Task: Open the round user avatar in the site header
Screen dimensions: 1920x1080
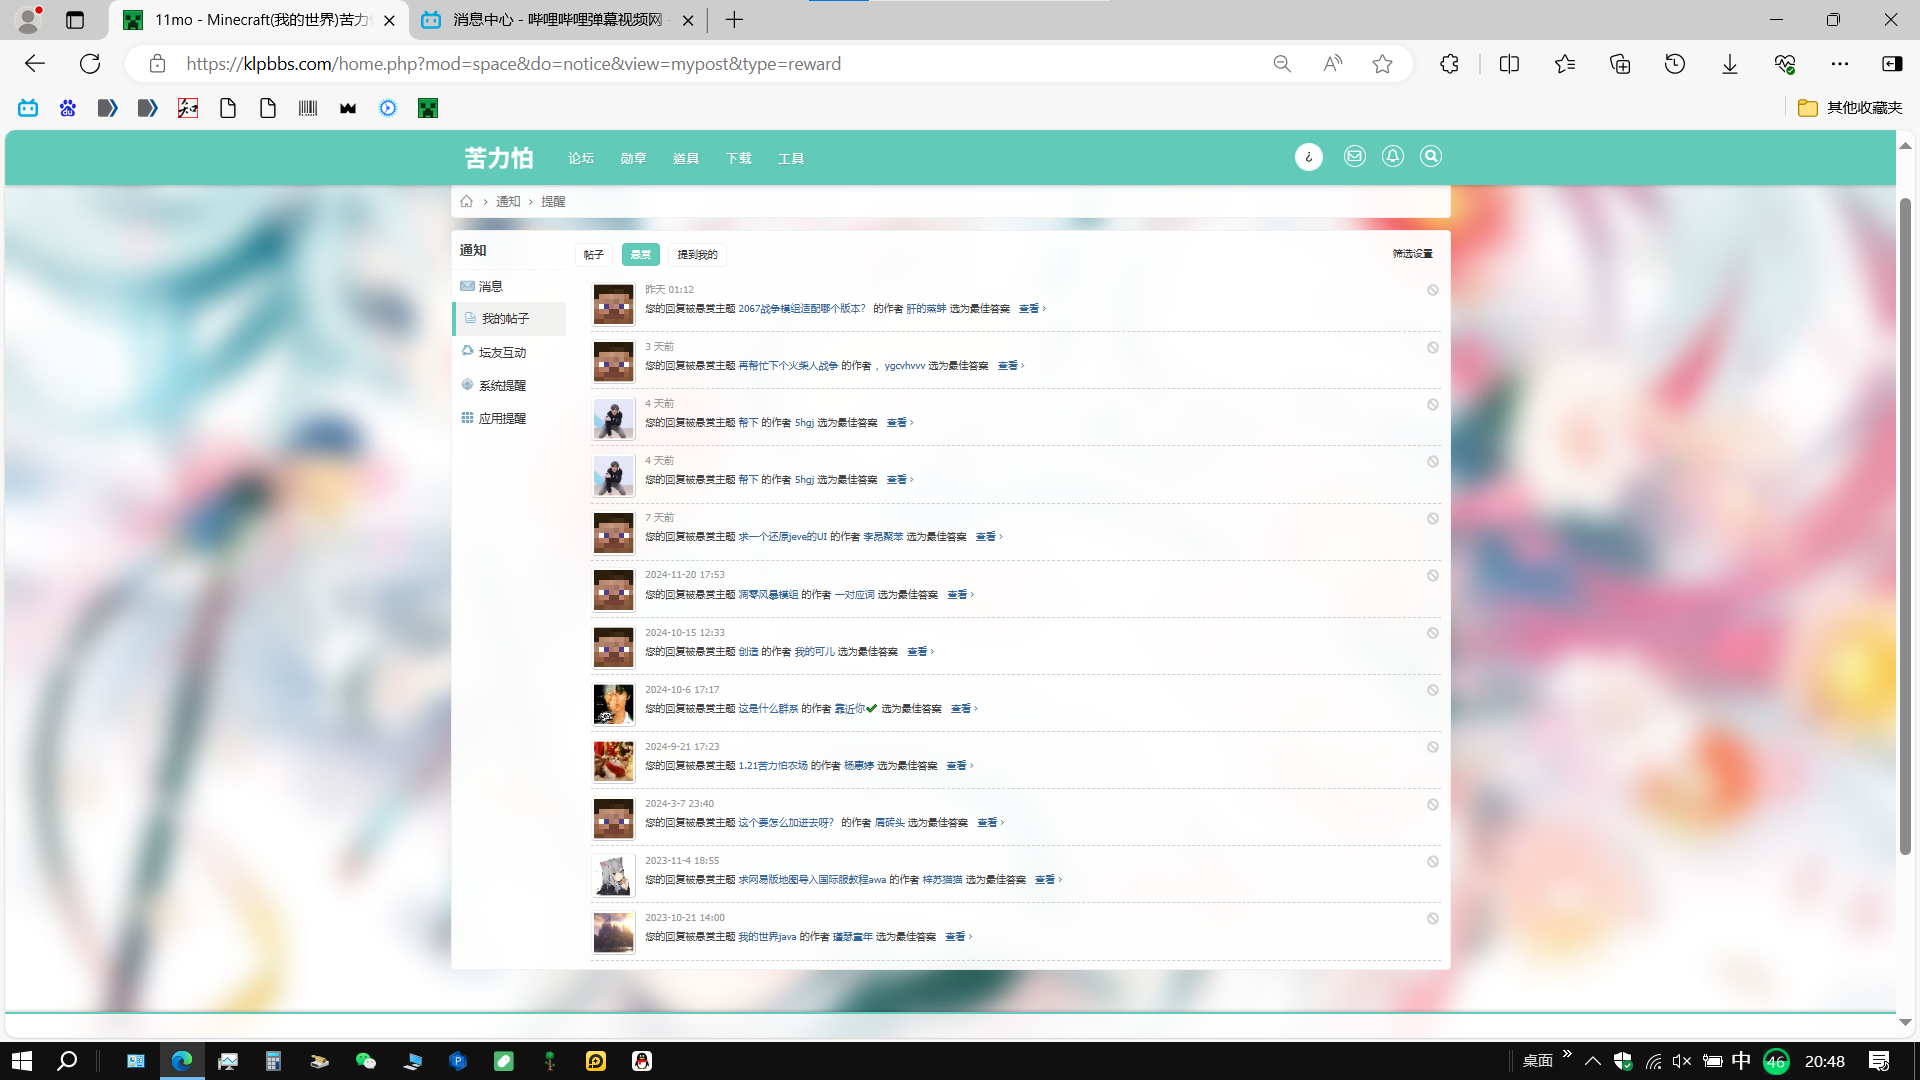Action: pyautogui.click(x=1308, y=157)
